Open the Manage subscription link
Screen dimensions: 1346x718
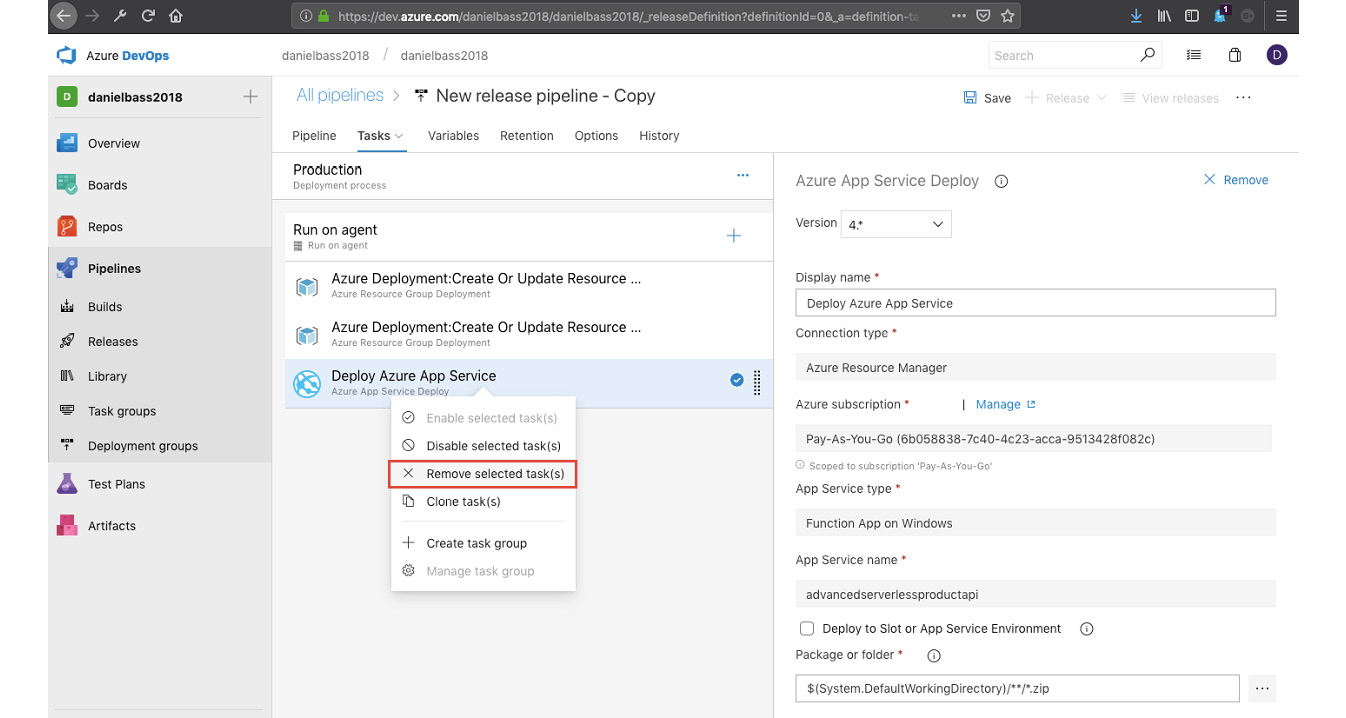pos(1006,405)
